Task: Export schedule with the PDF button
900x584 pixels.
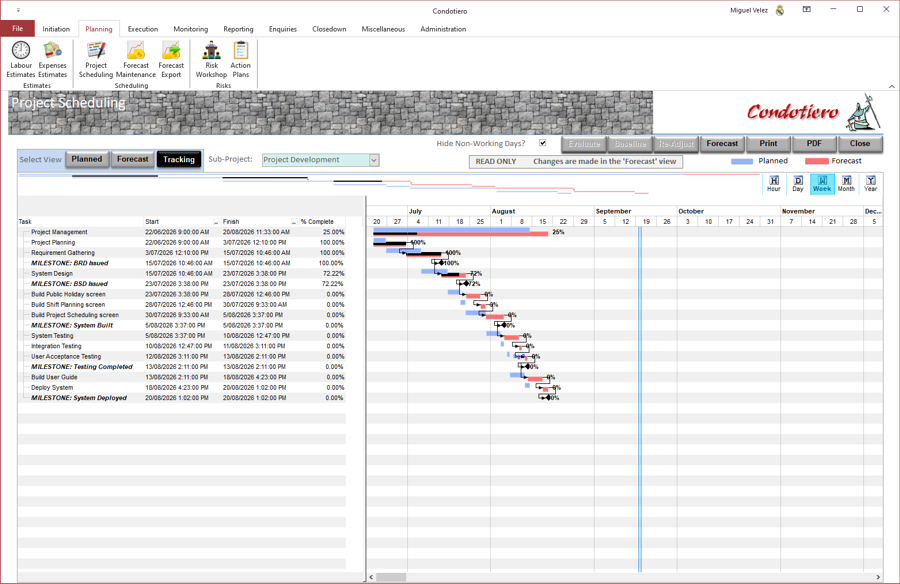Action: point(814,144)
